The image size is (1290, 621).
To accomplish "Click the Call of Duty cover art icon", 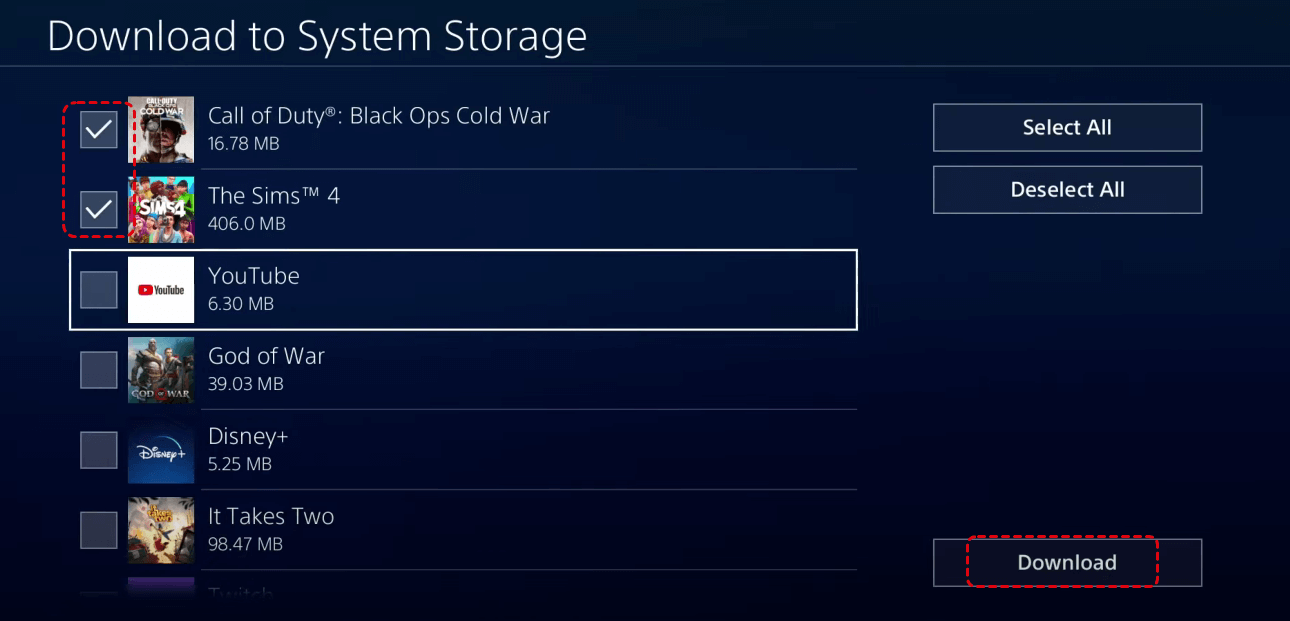I will click(x=161, y=129).
